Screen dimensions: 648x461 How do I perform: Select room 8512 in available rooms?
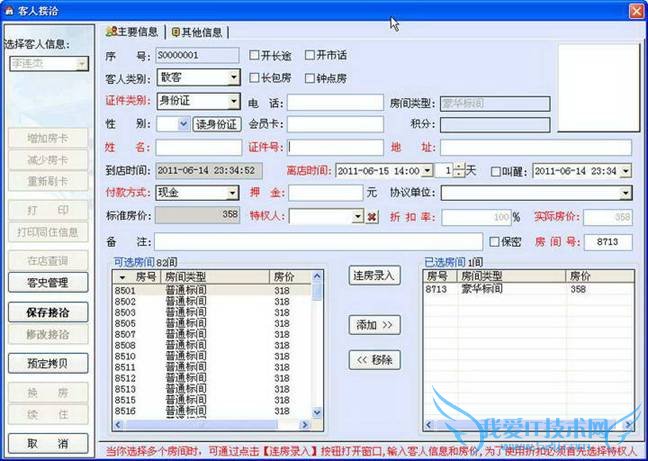(212, 378)
